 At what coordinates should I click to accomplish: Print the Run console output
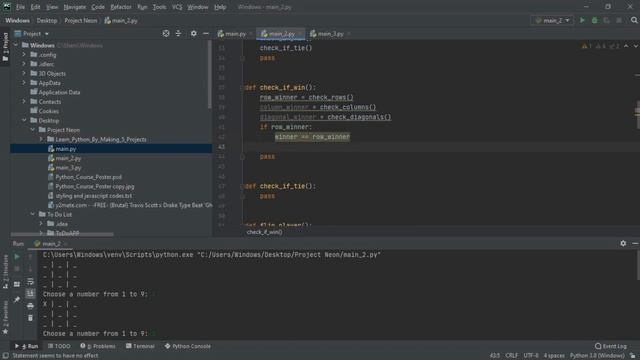pyautogui.click(x=30, y=306)
